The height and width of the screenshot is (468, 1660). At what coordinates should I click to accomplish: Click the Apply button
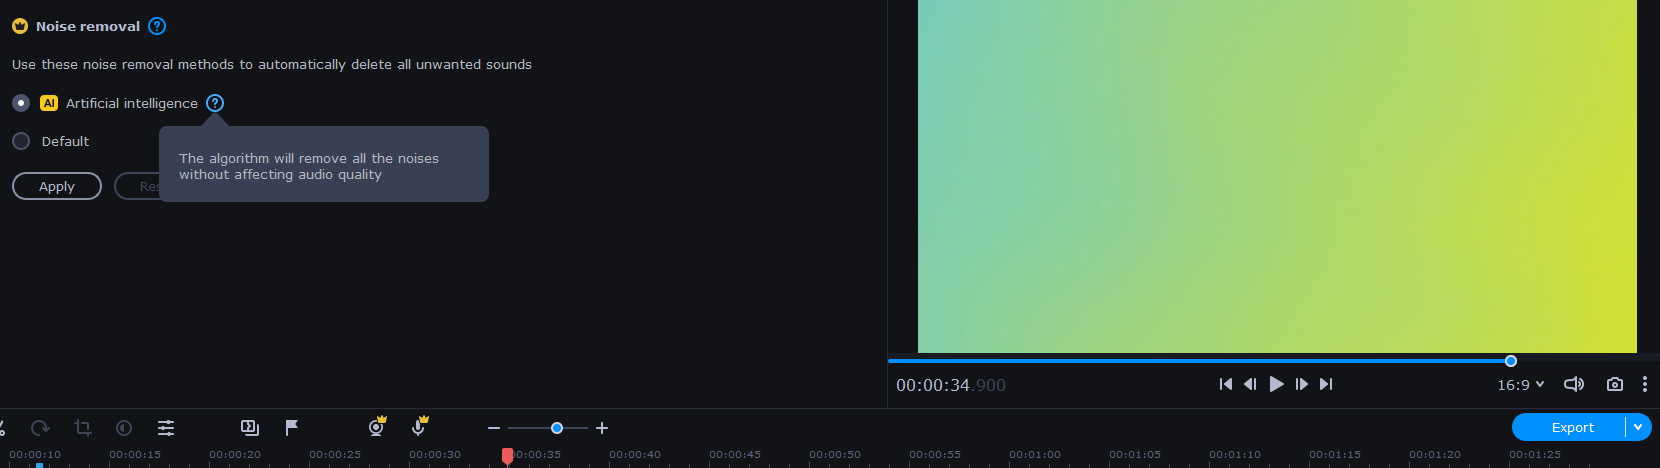pyautogui.click(x=57, y=186)
